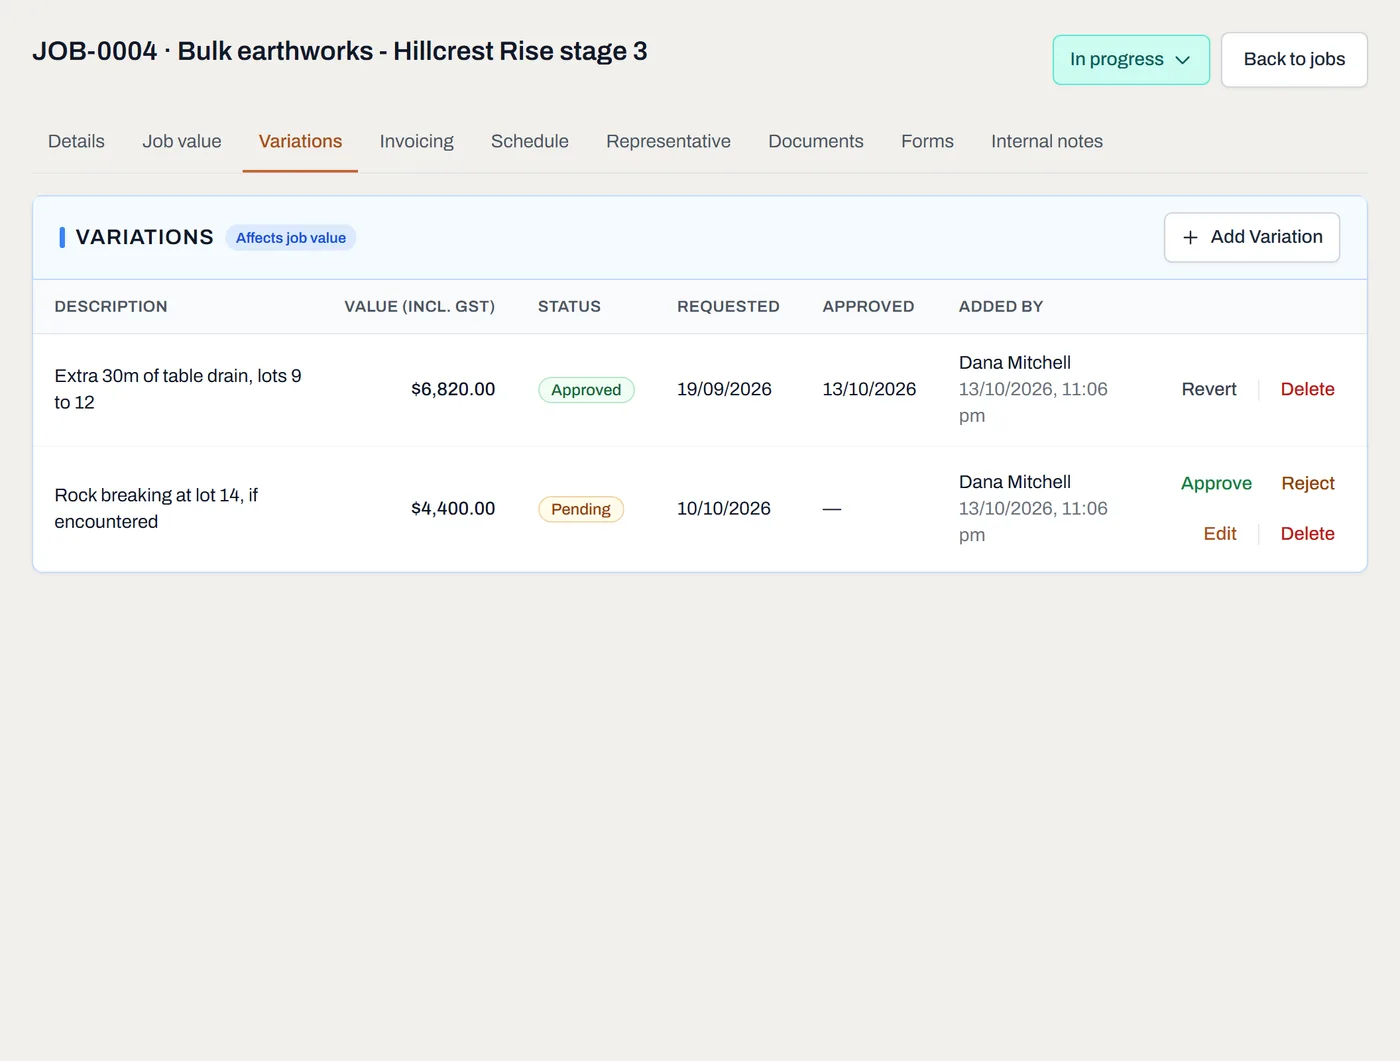Click the 10/10/2026 requested date
1400x1061 pixels.
pyautogui.click(x=724, y=508)
